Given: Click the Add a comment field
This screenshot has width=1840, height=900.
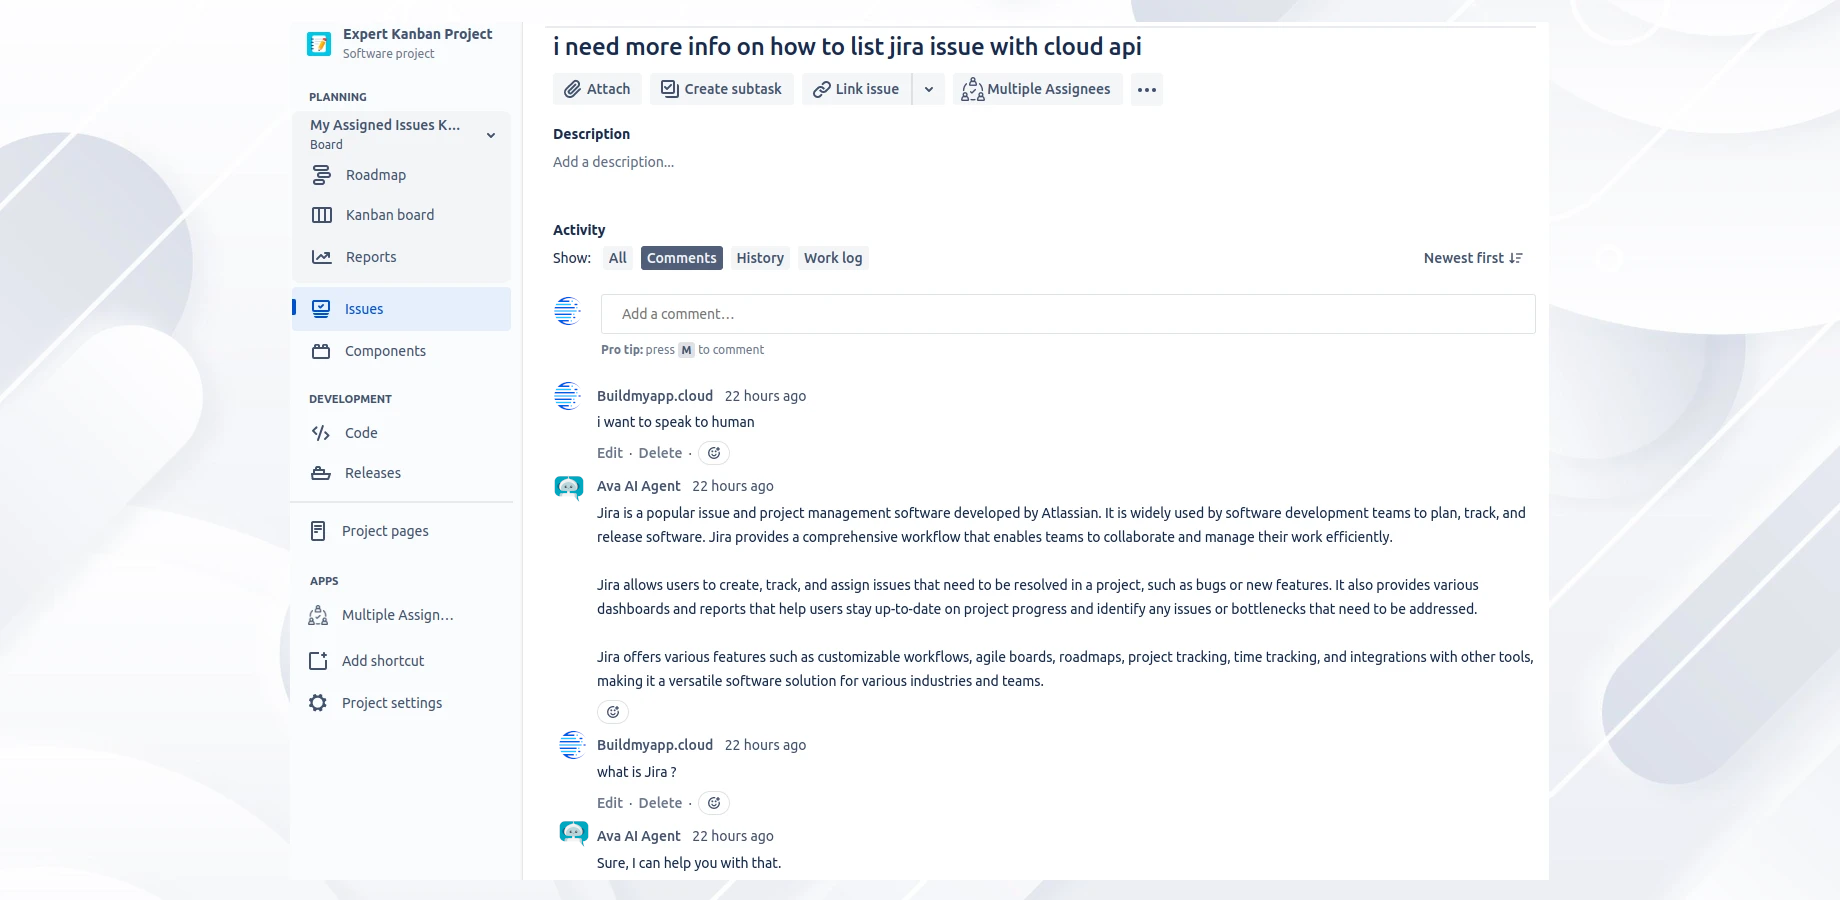Looking at the screenshot, I should point(1067,314).
